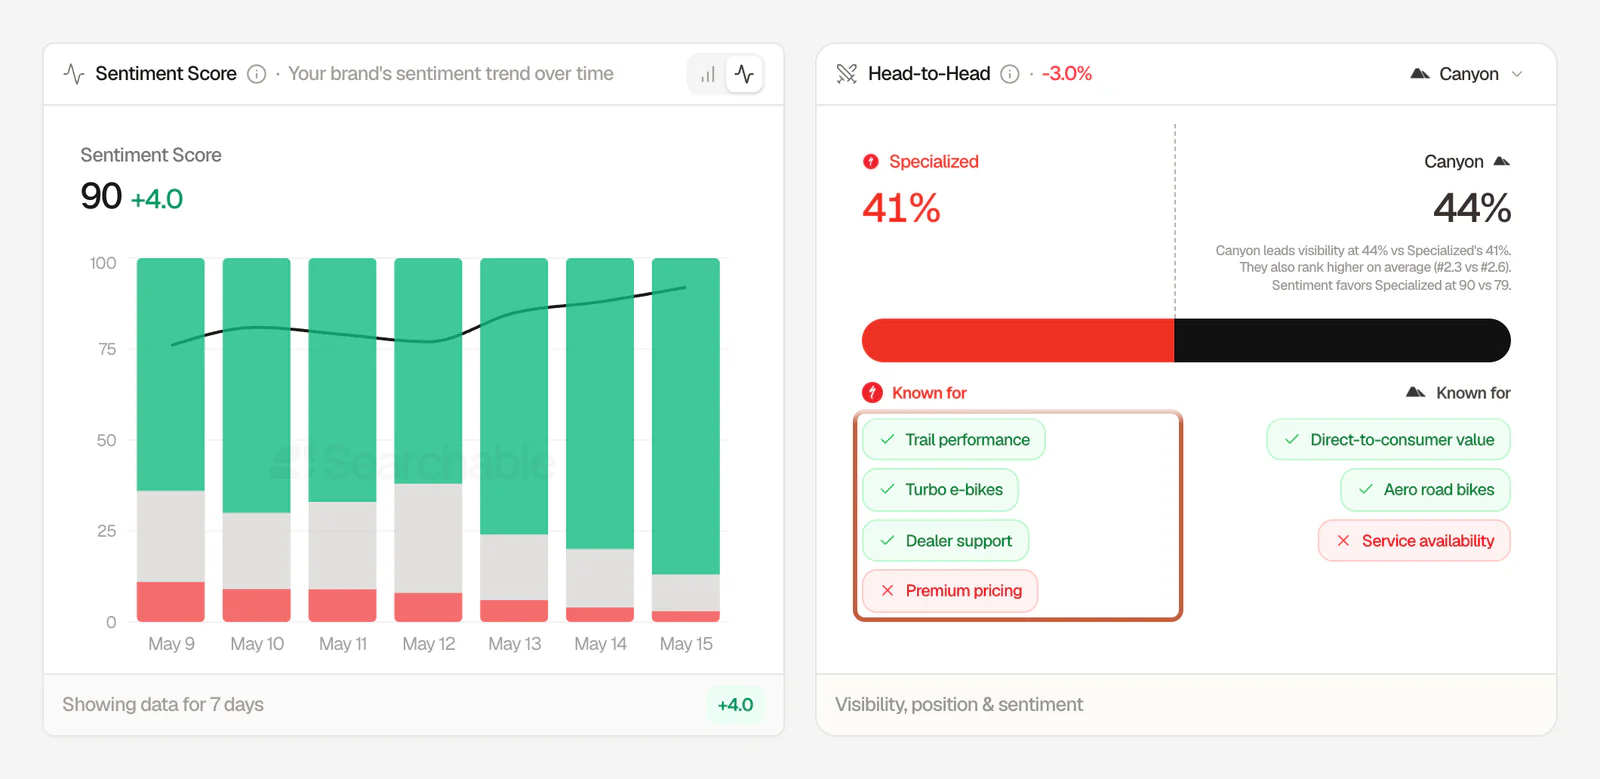Click the checkmark on Direct-to-consumer value

click(1291, 440)
